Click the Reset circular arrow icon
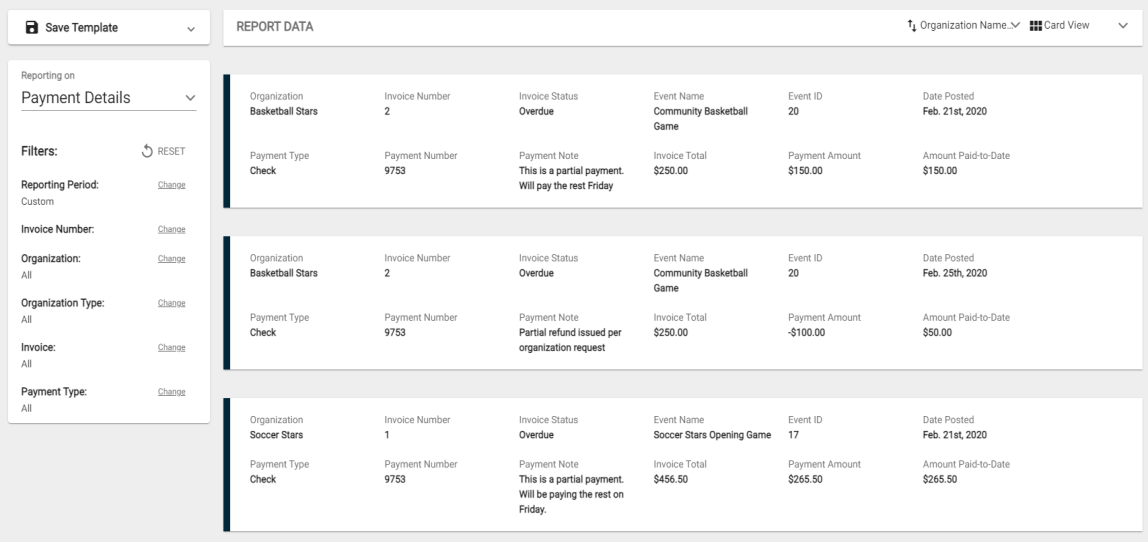The image size is (1148, 542). tap(147, 151)
